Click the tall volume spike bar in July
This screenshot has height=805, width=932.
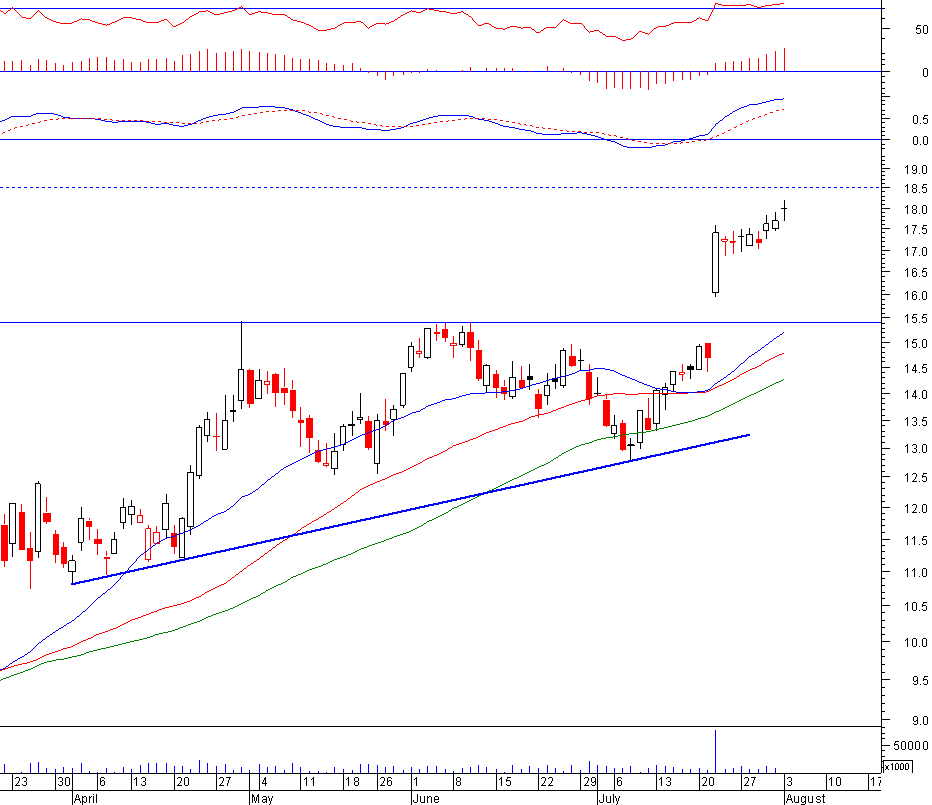(715, 751)
